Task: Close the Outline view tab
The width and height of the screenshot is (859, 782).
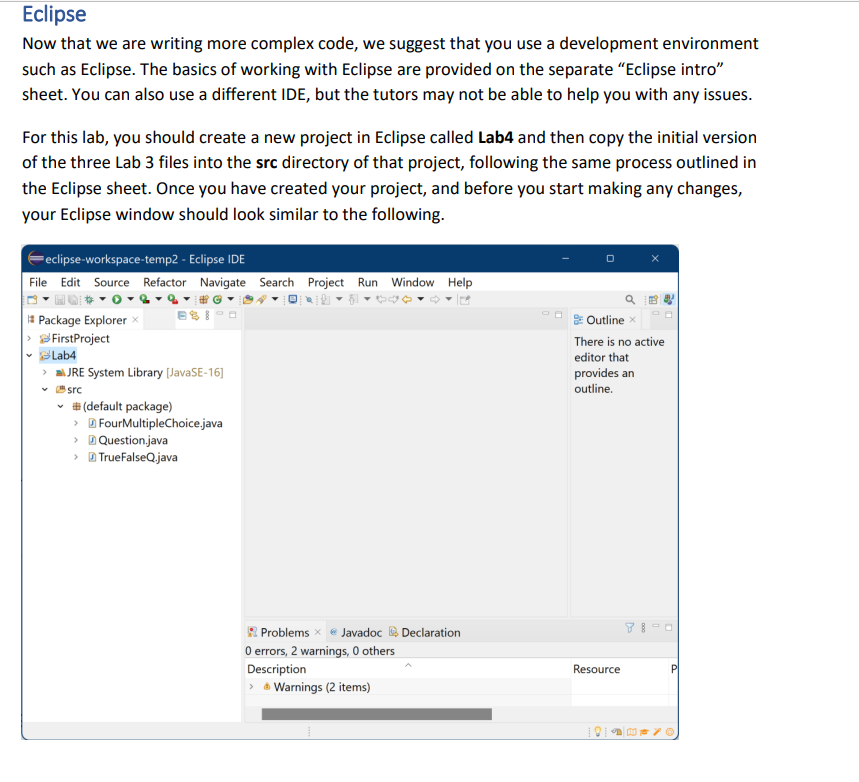Action: click(633, 319)
